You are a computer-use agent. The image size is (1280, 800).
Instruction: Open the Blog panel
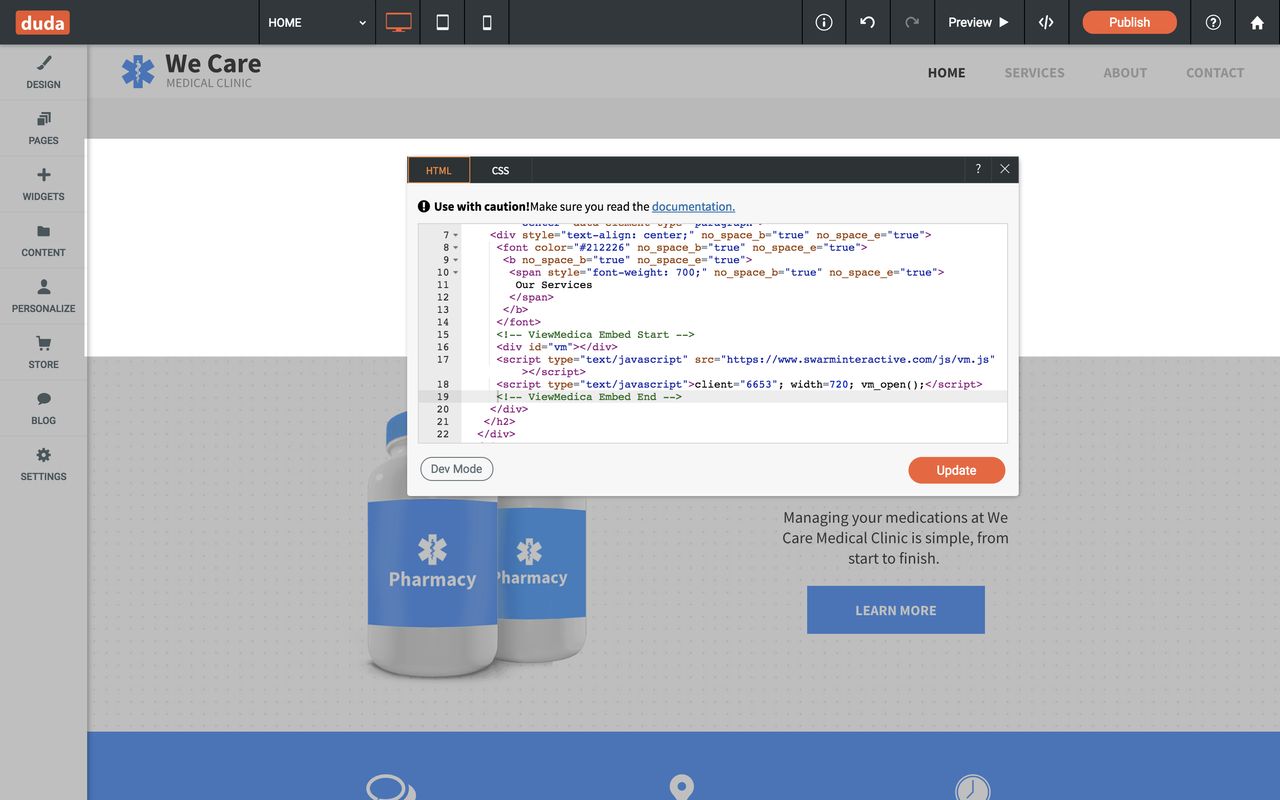click(43, 407)
